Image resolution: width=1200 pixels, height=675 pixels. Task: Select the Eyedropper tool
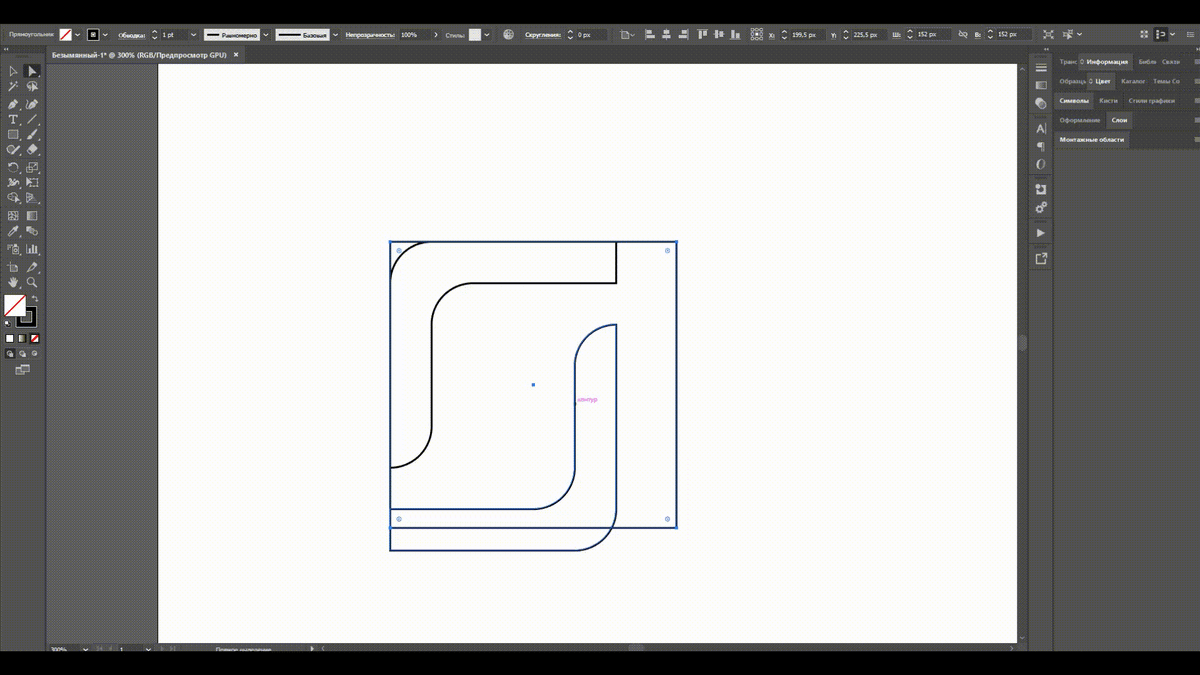[x=13, y=231]
